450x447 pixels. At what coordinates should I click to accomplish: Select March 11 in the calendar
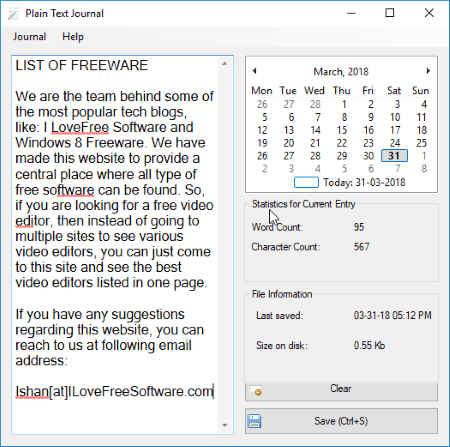(421, 117)
